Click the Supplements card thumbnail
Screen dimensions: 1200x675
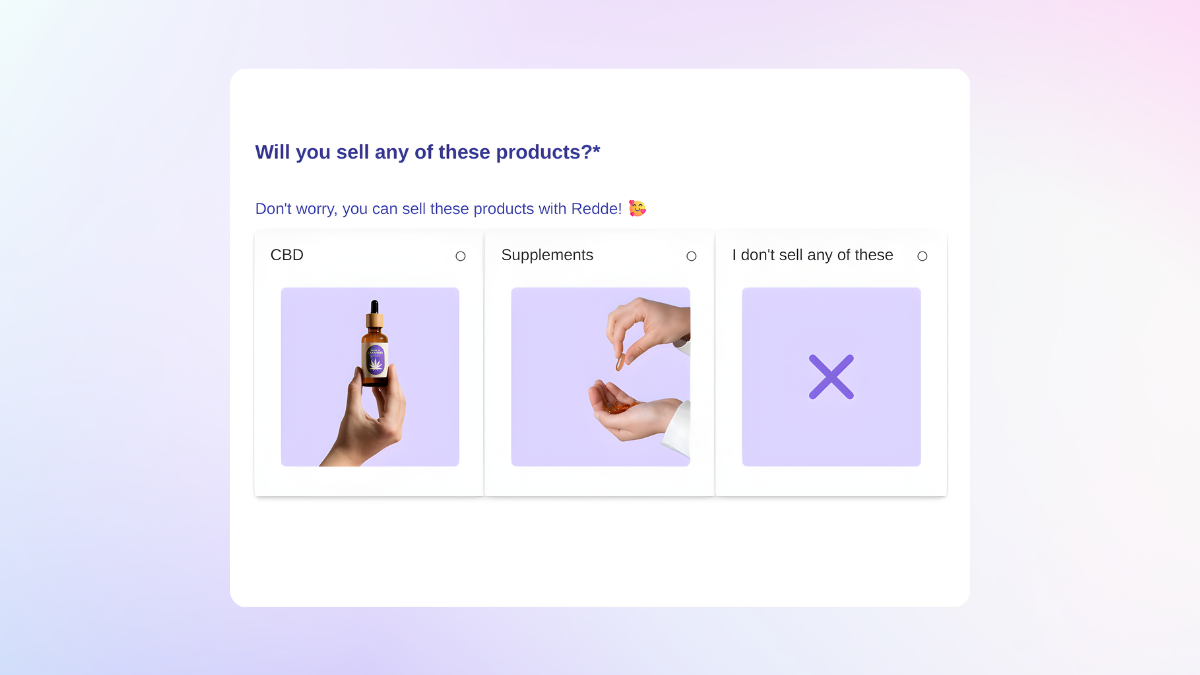click(600, 377)
